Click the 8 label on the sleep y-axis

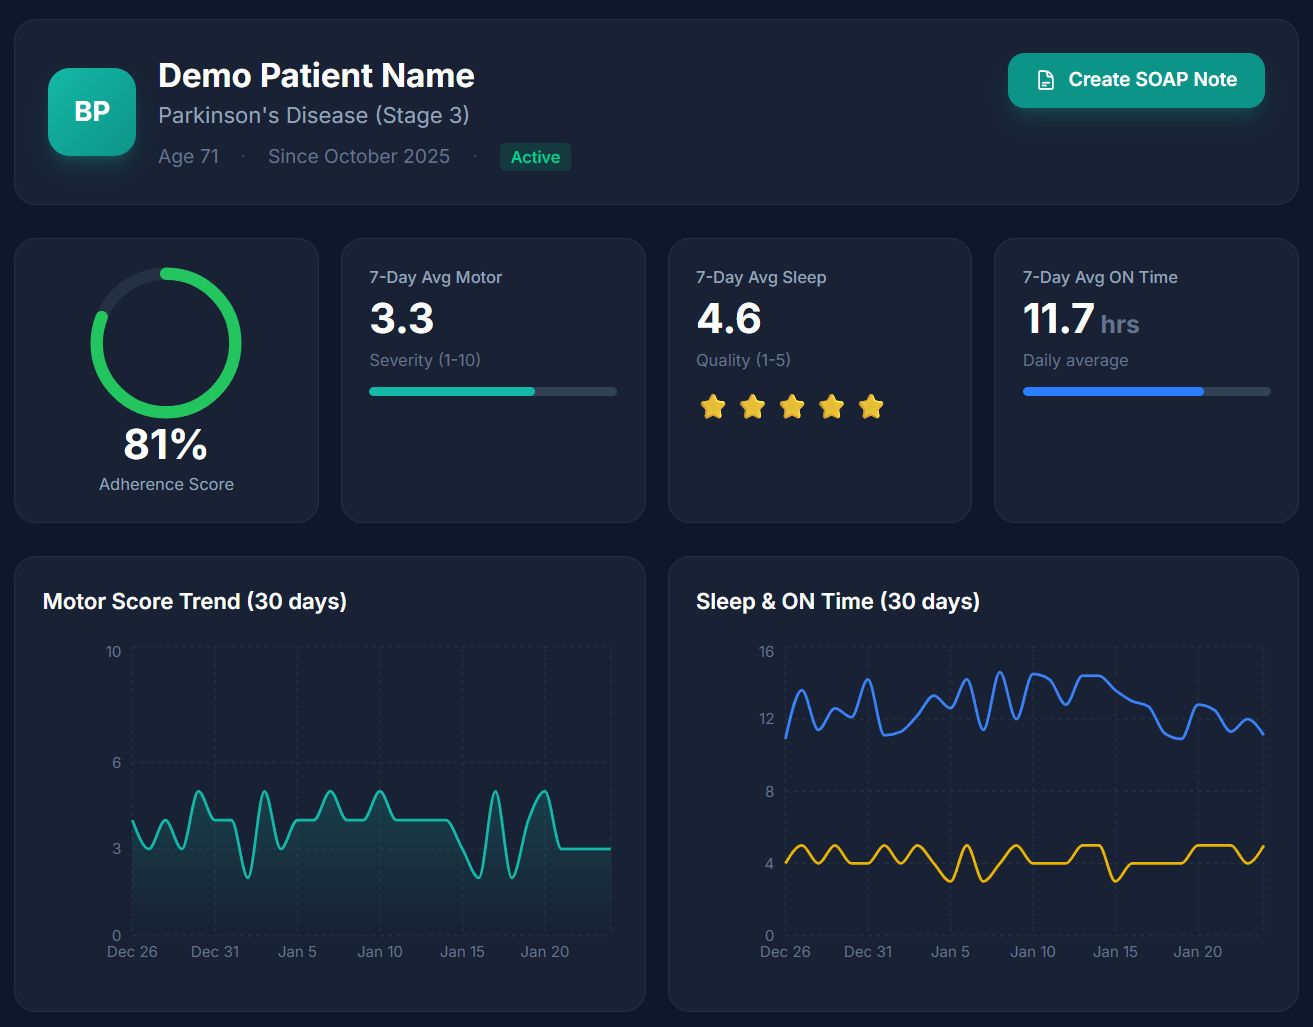(769, 792)
